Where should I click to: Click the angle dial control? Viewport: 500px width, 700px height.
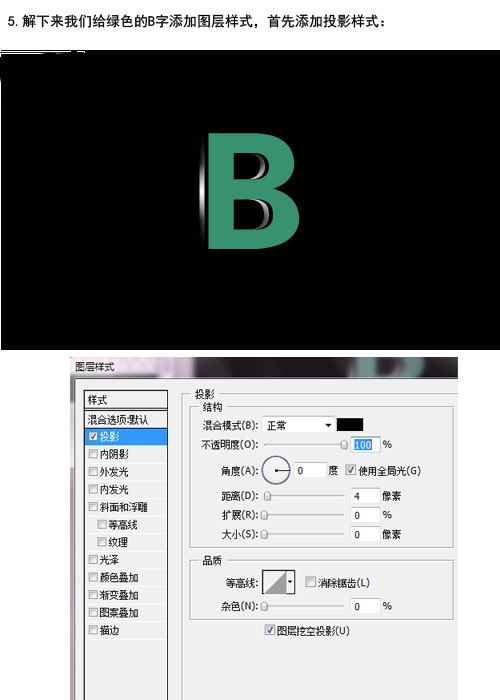(276, 471)
